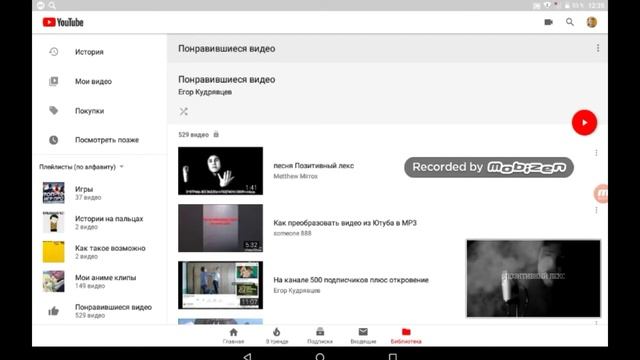The width and height of the screenshot is (640, 360).
Task: Open the YouTube home logo
Action: 63,22
